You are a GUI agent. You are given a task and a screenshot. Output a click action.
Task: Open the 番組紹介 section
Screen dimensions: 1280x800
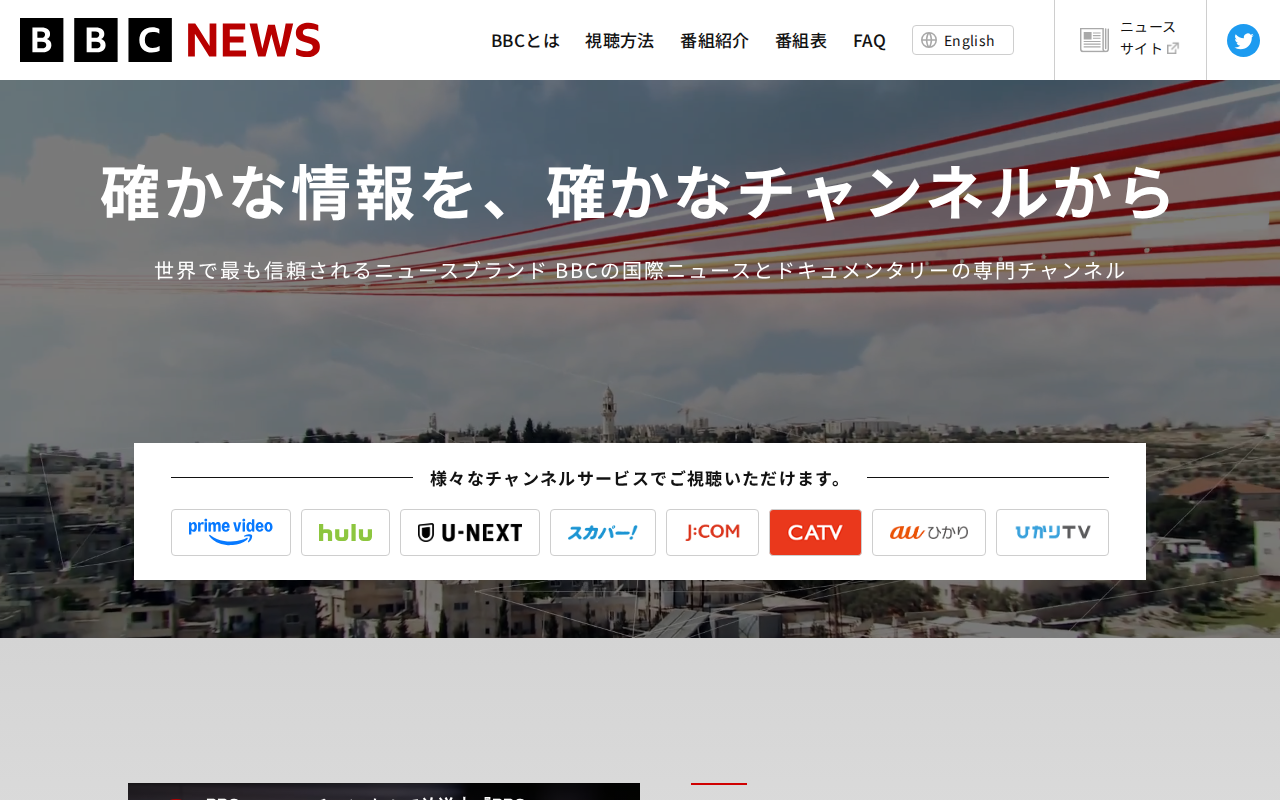pyautogui.click(x=714, y=40)
